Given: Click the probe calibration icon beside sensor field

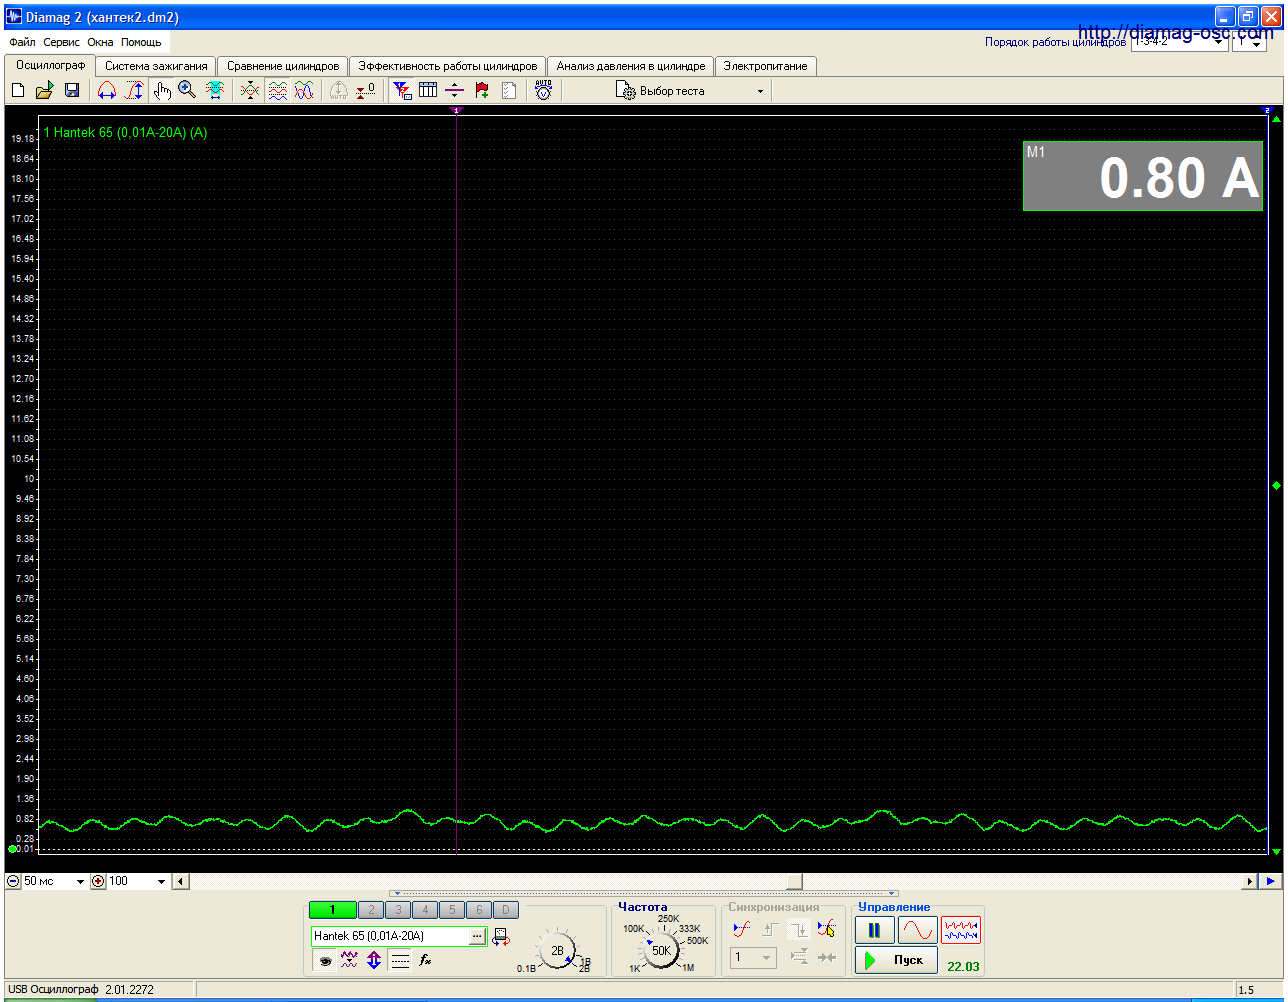Looking at the screenshot, I should (x=500, y=936).
